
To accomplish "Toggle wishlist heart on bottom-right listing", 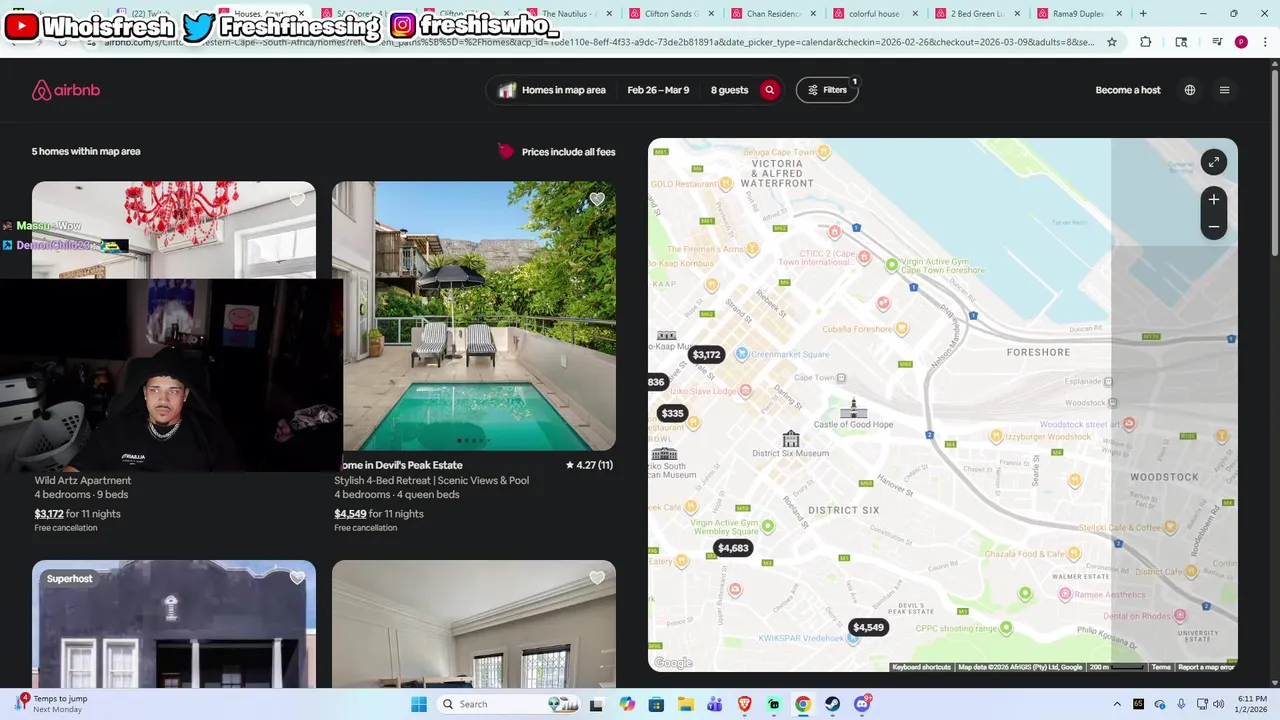I will coord(597,578).
